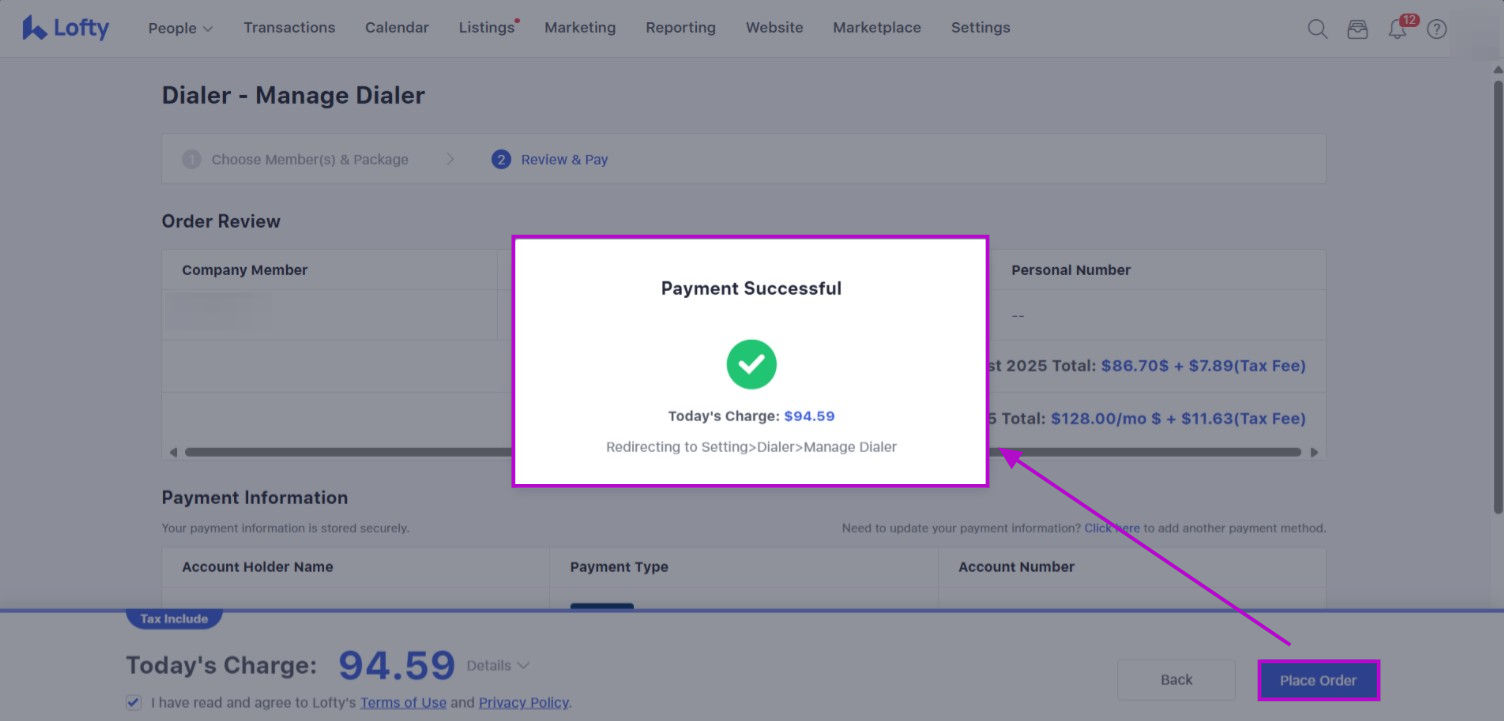Image resolution: width=1504 pixels, height=721 pixels.
Task: Toggle the Terms of Use agreement checkbox
Action: [134, 702]
